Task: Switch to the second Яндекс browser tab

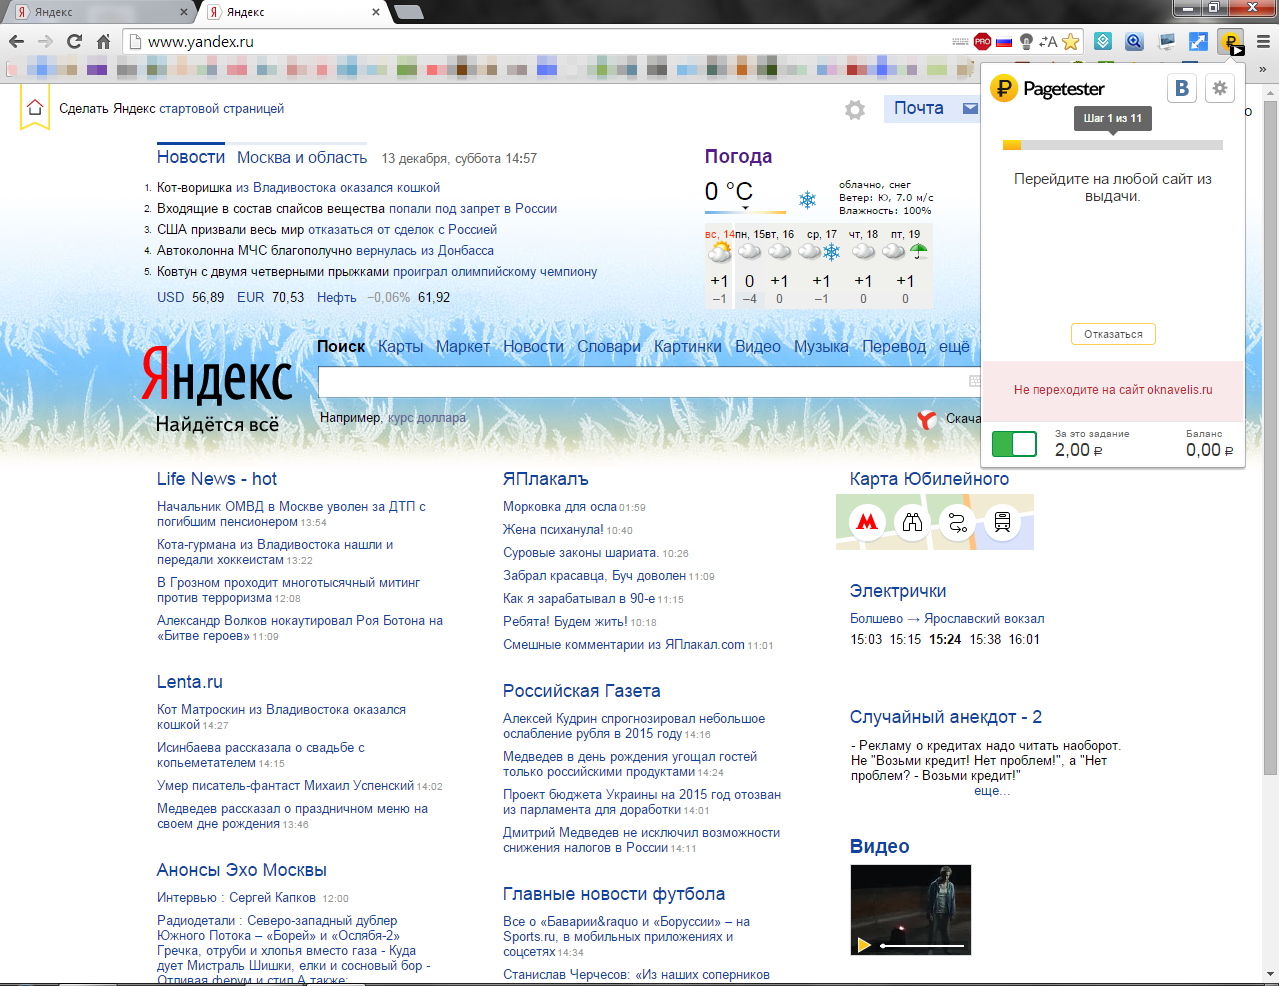Action: pos(292,12)
